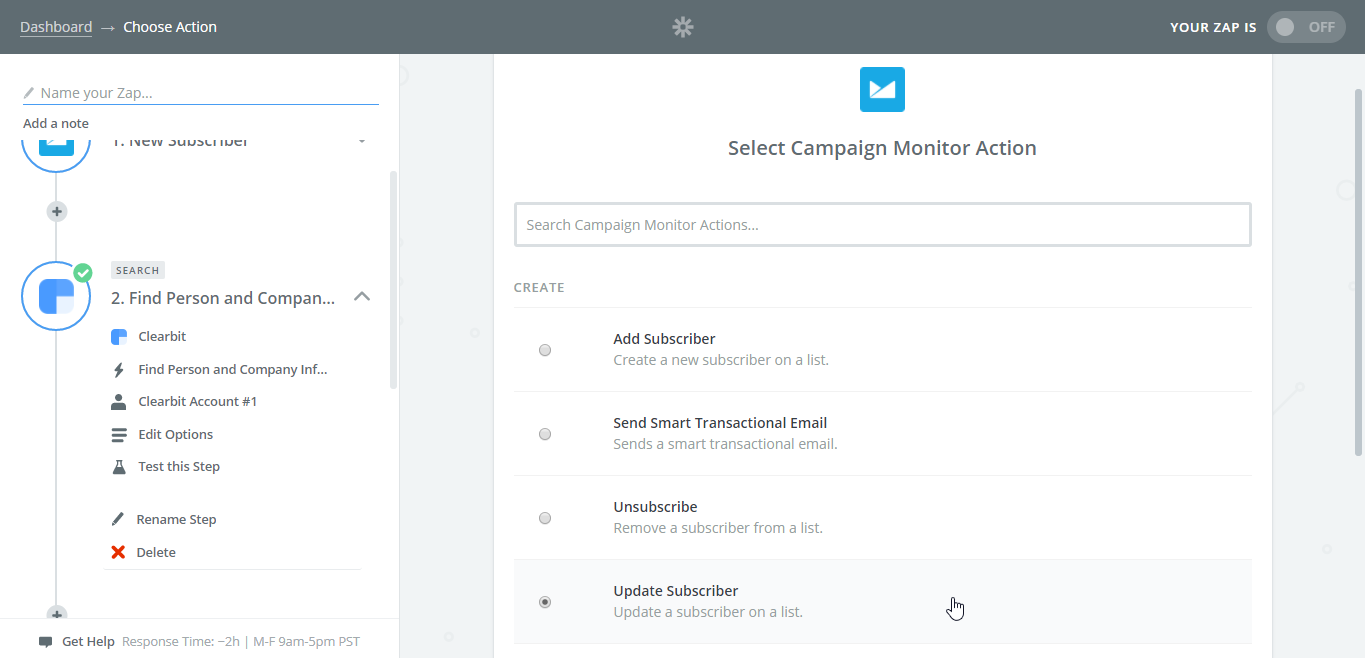Select the Add Subscriber radio button
This screenshot has width=1365, height=658.
[545, 350]
